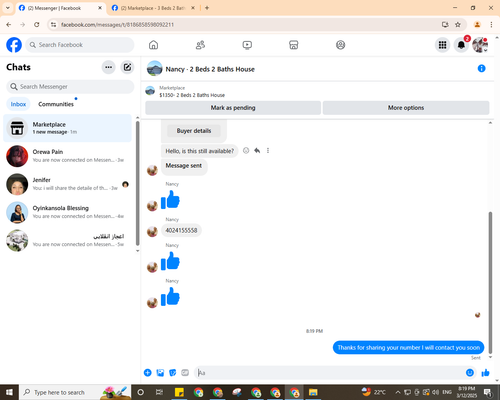Viewport: 500px width, 400px height.
Task: Click Mark as pending button
Action: click(x=233, y=108)
